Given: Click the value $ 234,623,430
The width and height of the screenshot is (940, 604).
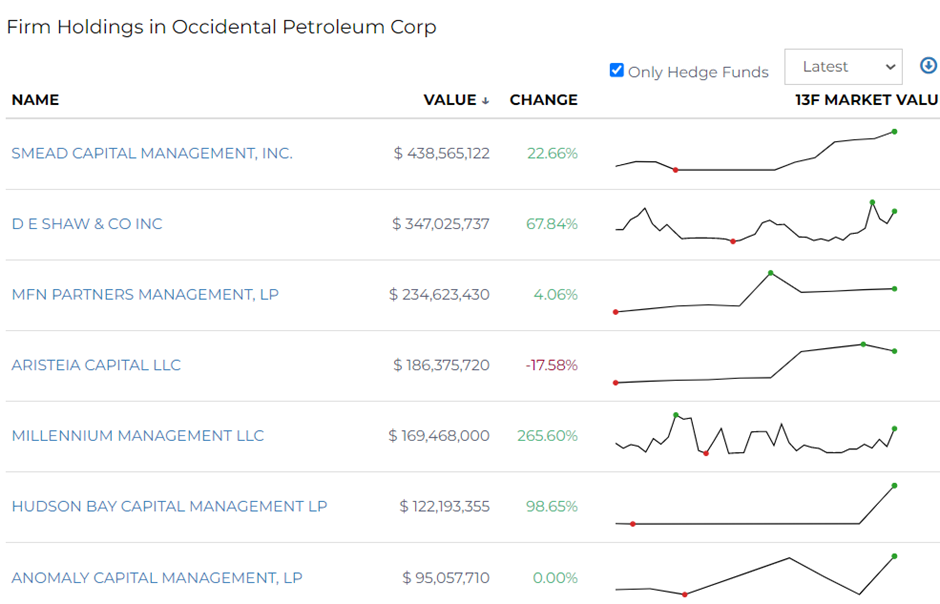Looking at the screenshot, I should [x=439, y=295].
